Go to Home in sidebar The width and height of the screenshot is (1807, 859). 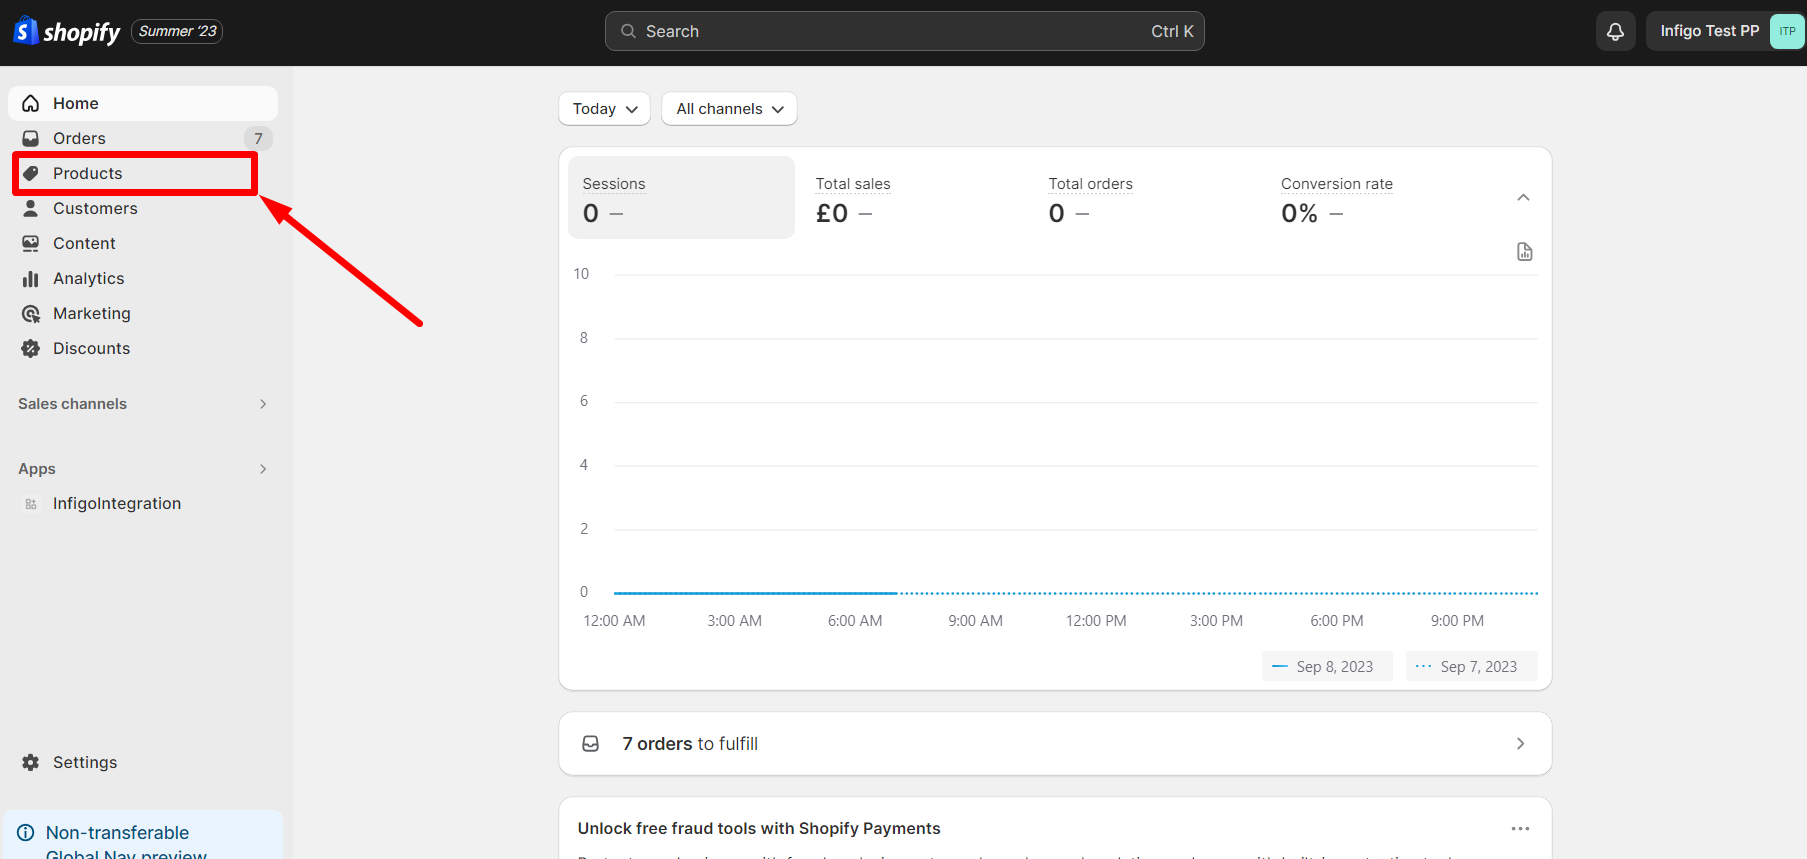[143, 103]
